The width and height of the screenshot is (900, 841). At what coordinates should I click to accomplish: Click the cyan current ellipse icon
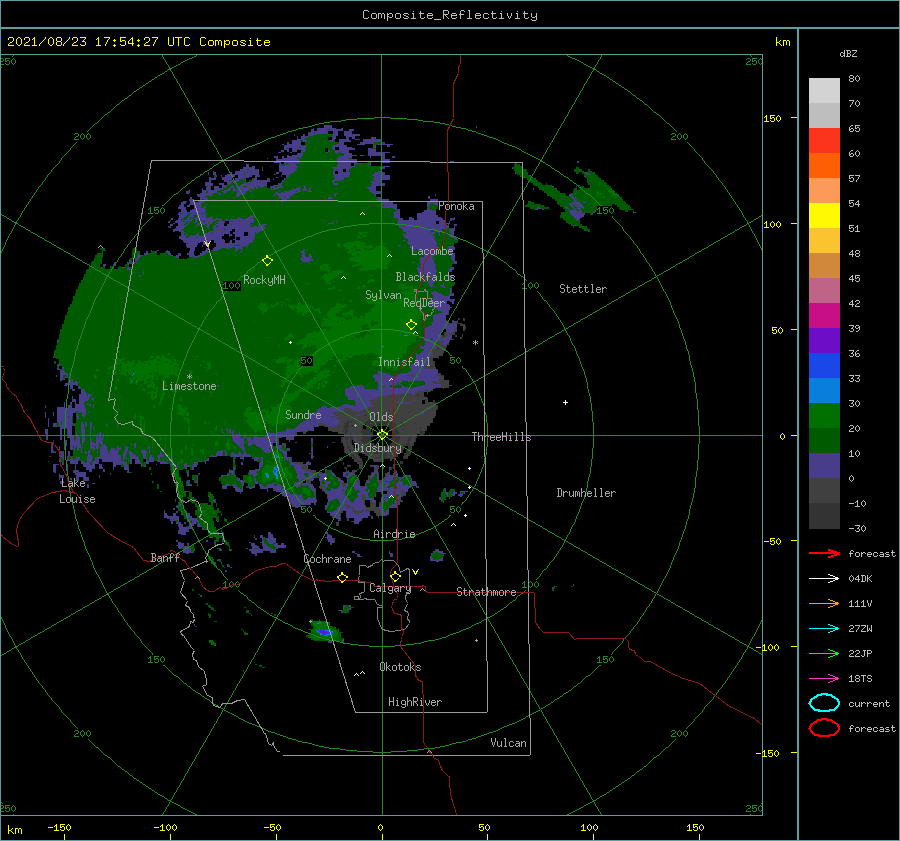click(x=824, y=703)
